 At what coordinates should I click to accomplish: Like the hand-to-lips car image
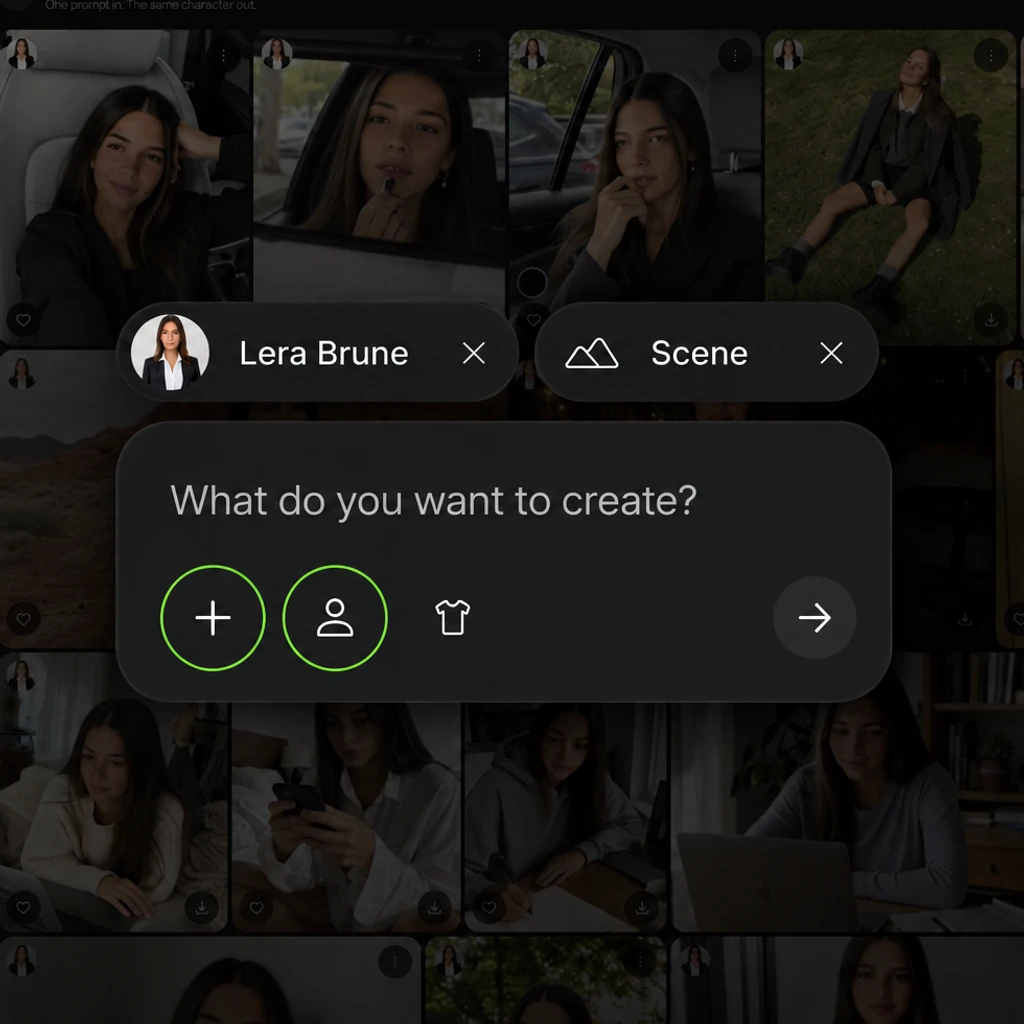(534, 320)
